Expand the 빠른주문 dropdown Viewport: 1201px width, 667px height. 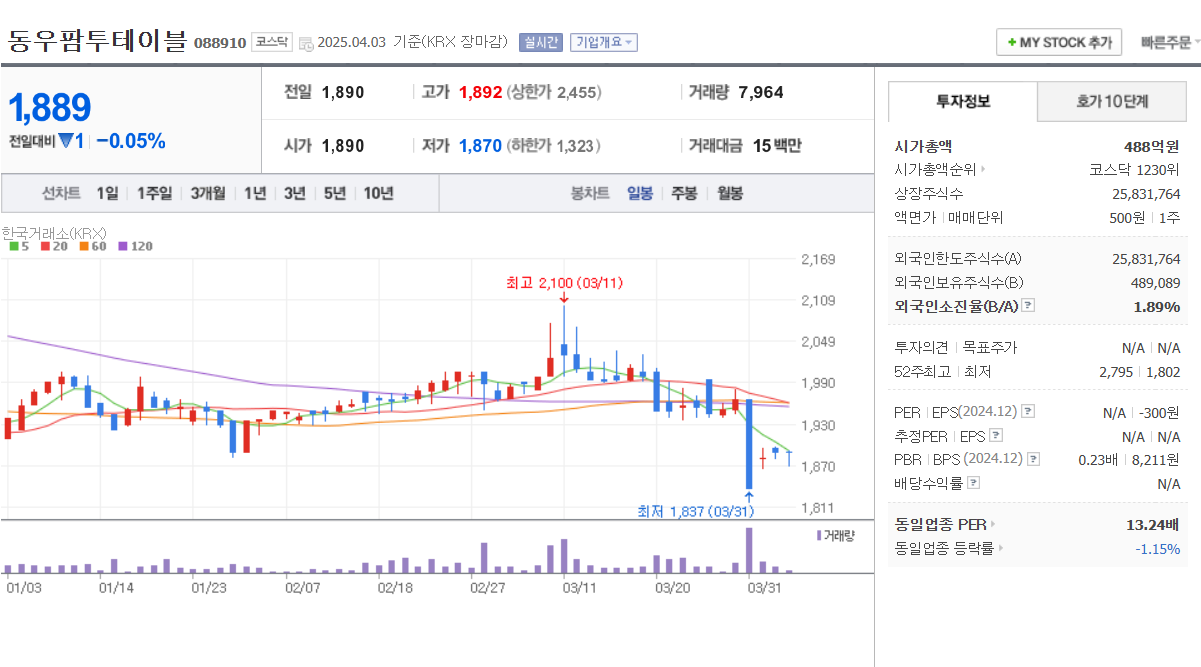click(1171, 42)
